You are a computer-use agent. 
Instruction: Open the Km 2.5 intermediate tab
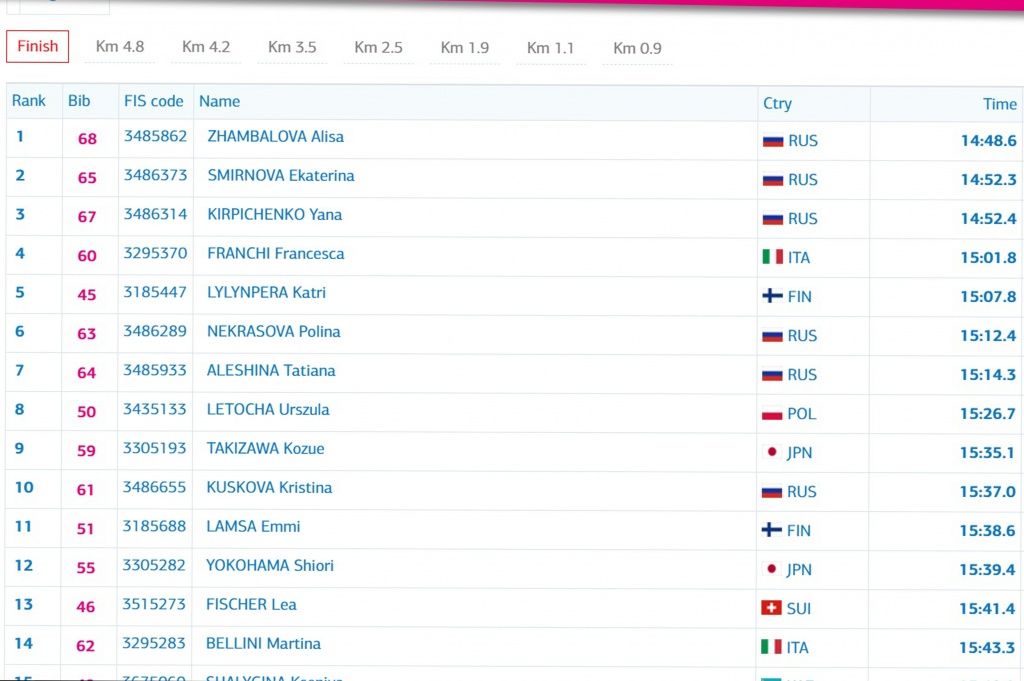pos(378,48)
